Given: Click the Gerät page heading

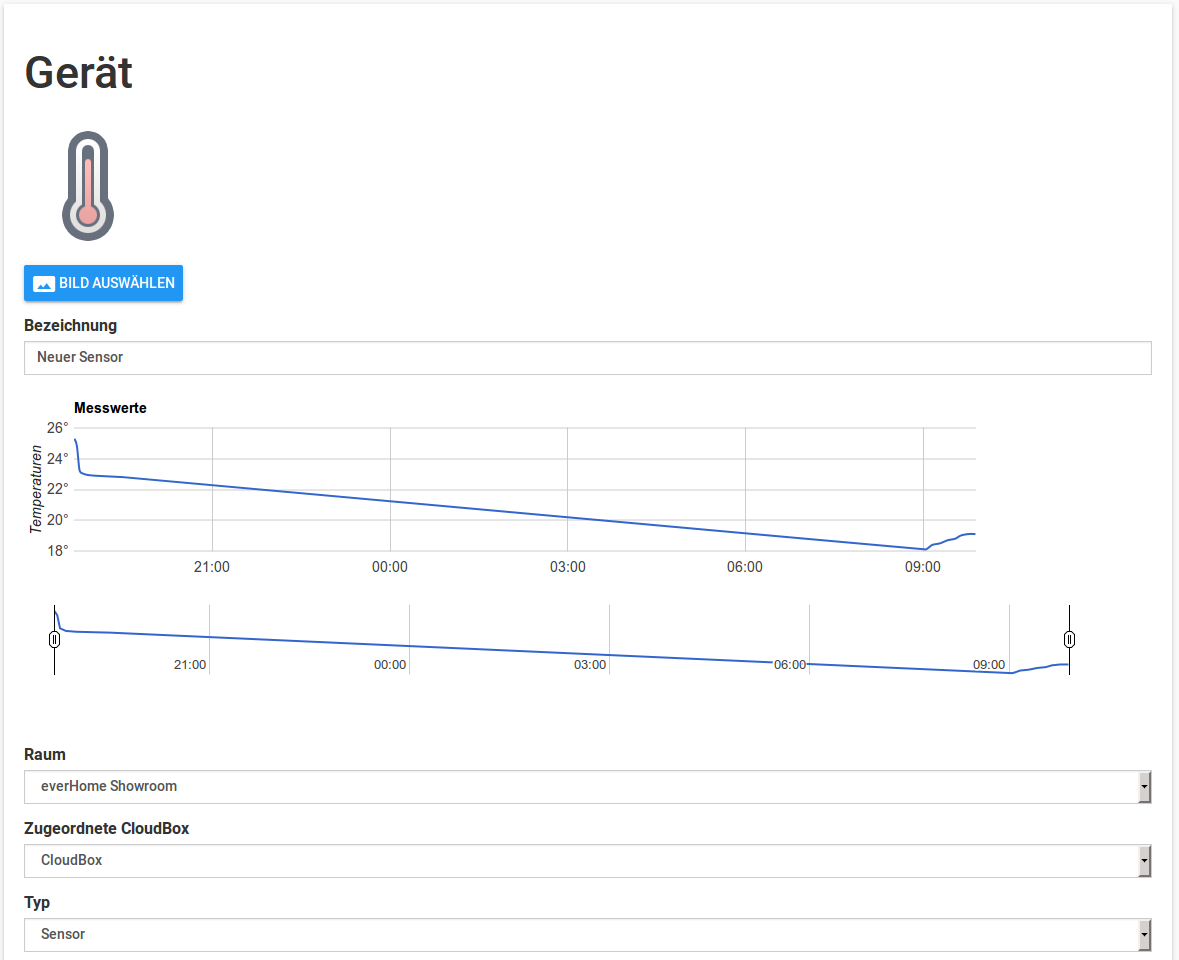Looking at the screenshot, I should 79,73.
